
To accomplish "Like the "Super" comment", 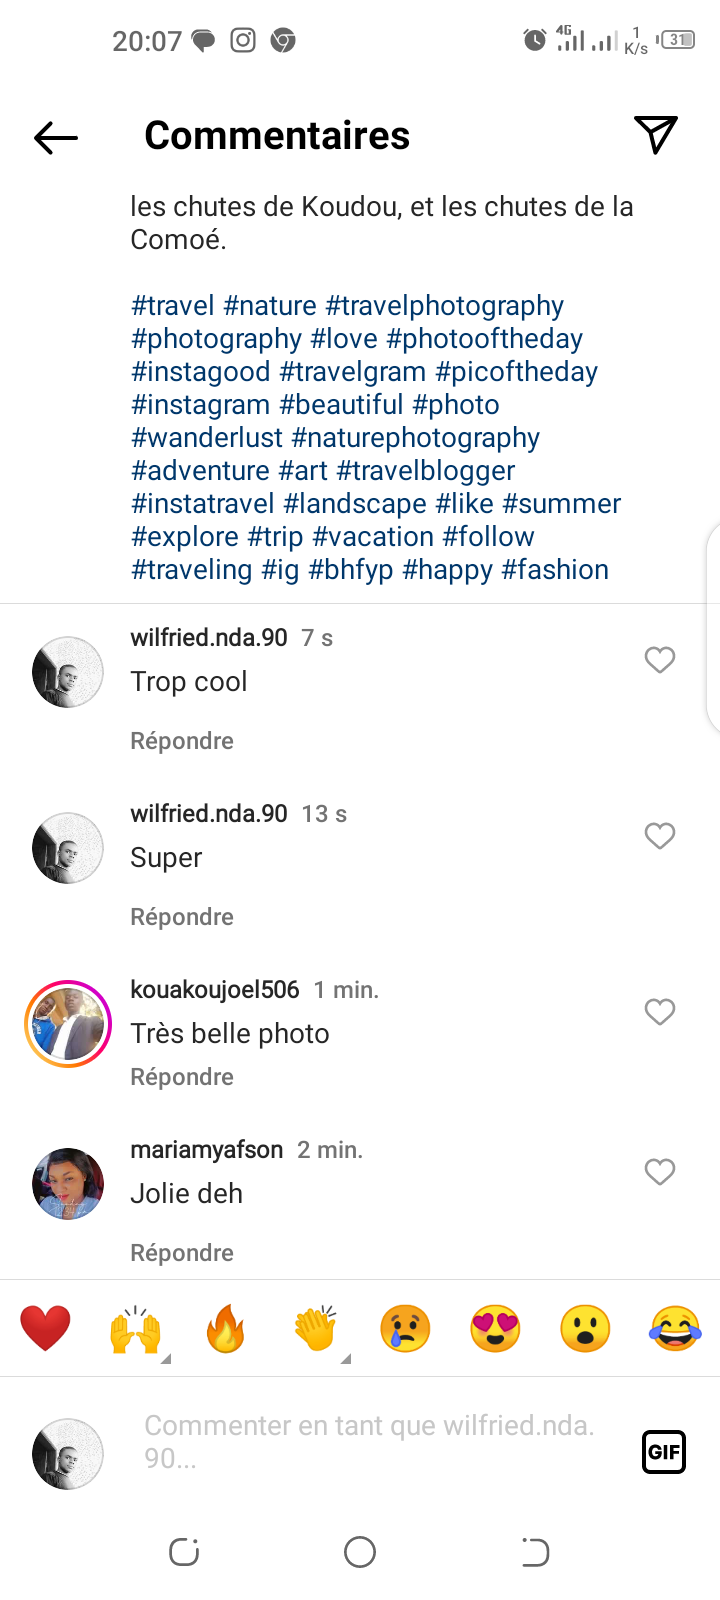I will pos(660,836).
